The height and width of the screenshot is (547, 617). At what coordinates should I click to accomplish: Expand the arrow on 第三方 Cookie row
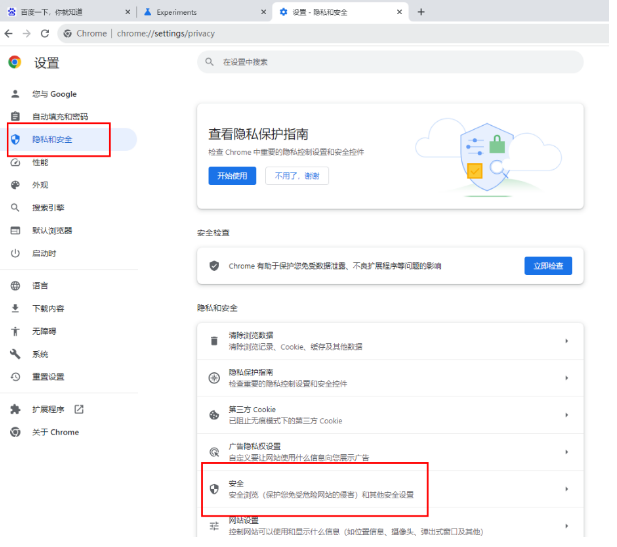pyautogui.click(x=567, y=415)
